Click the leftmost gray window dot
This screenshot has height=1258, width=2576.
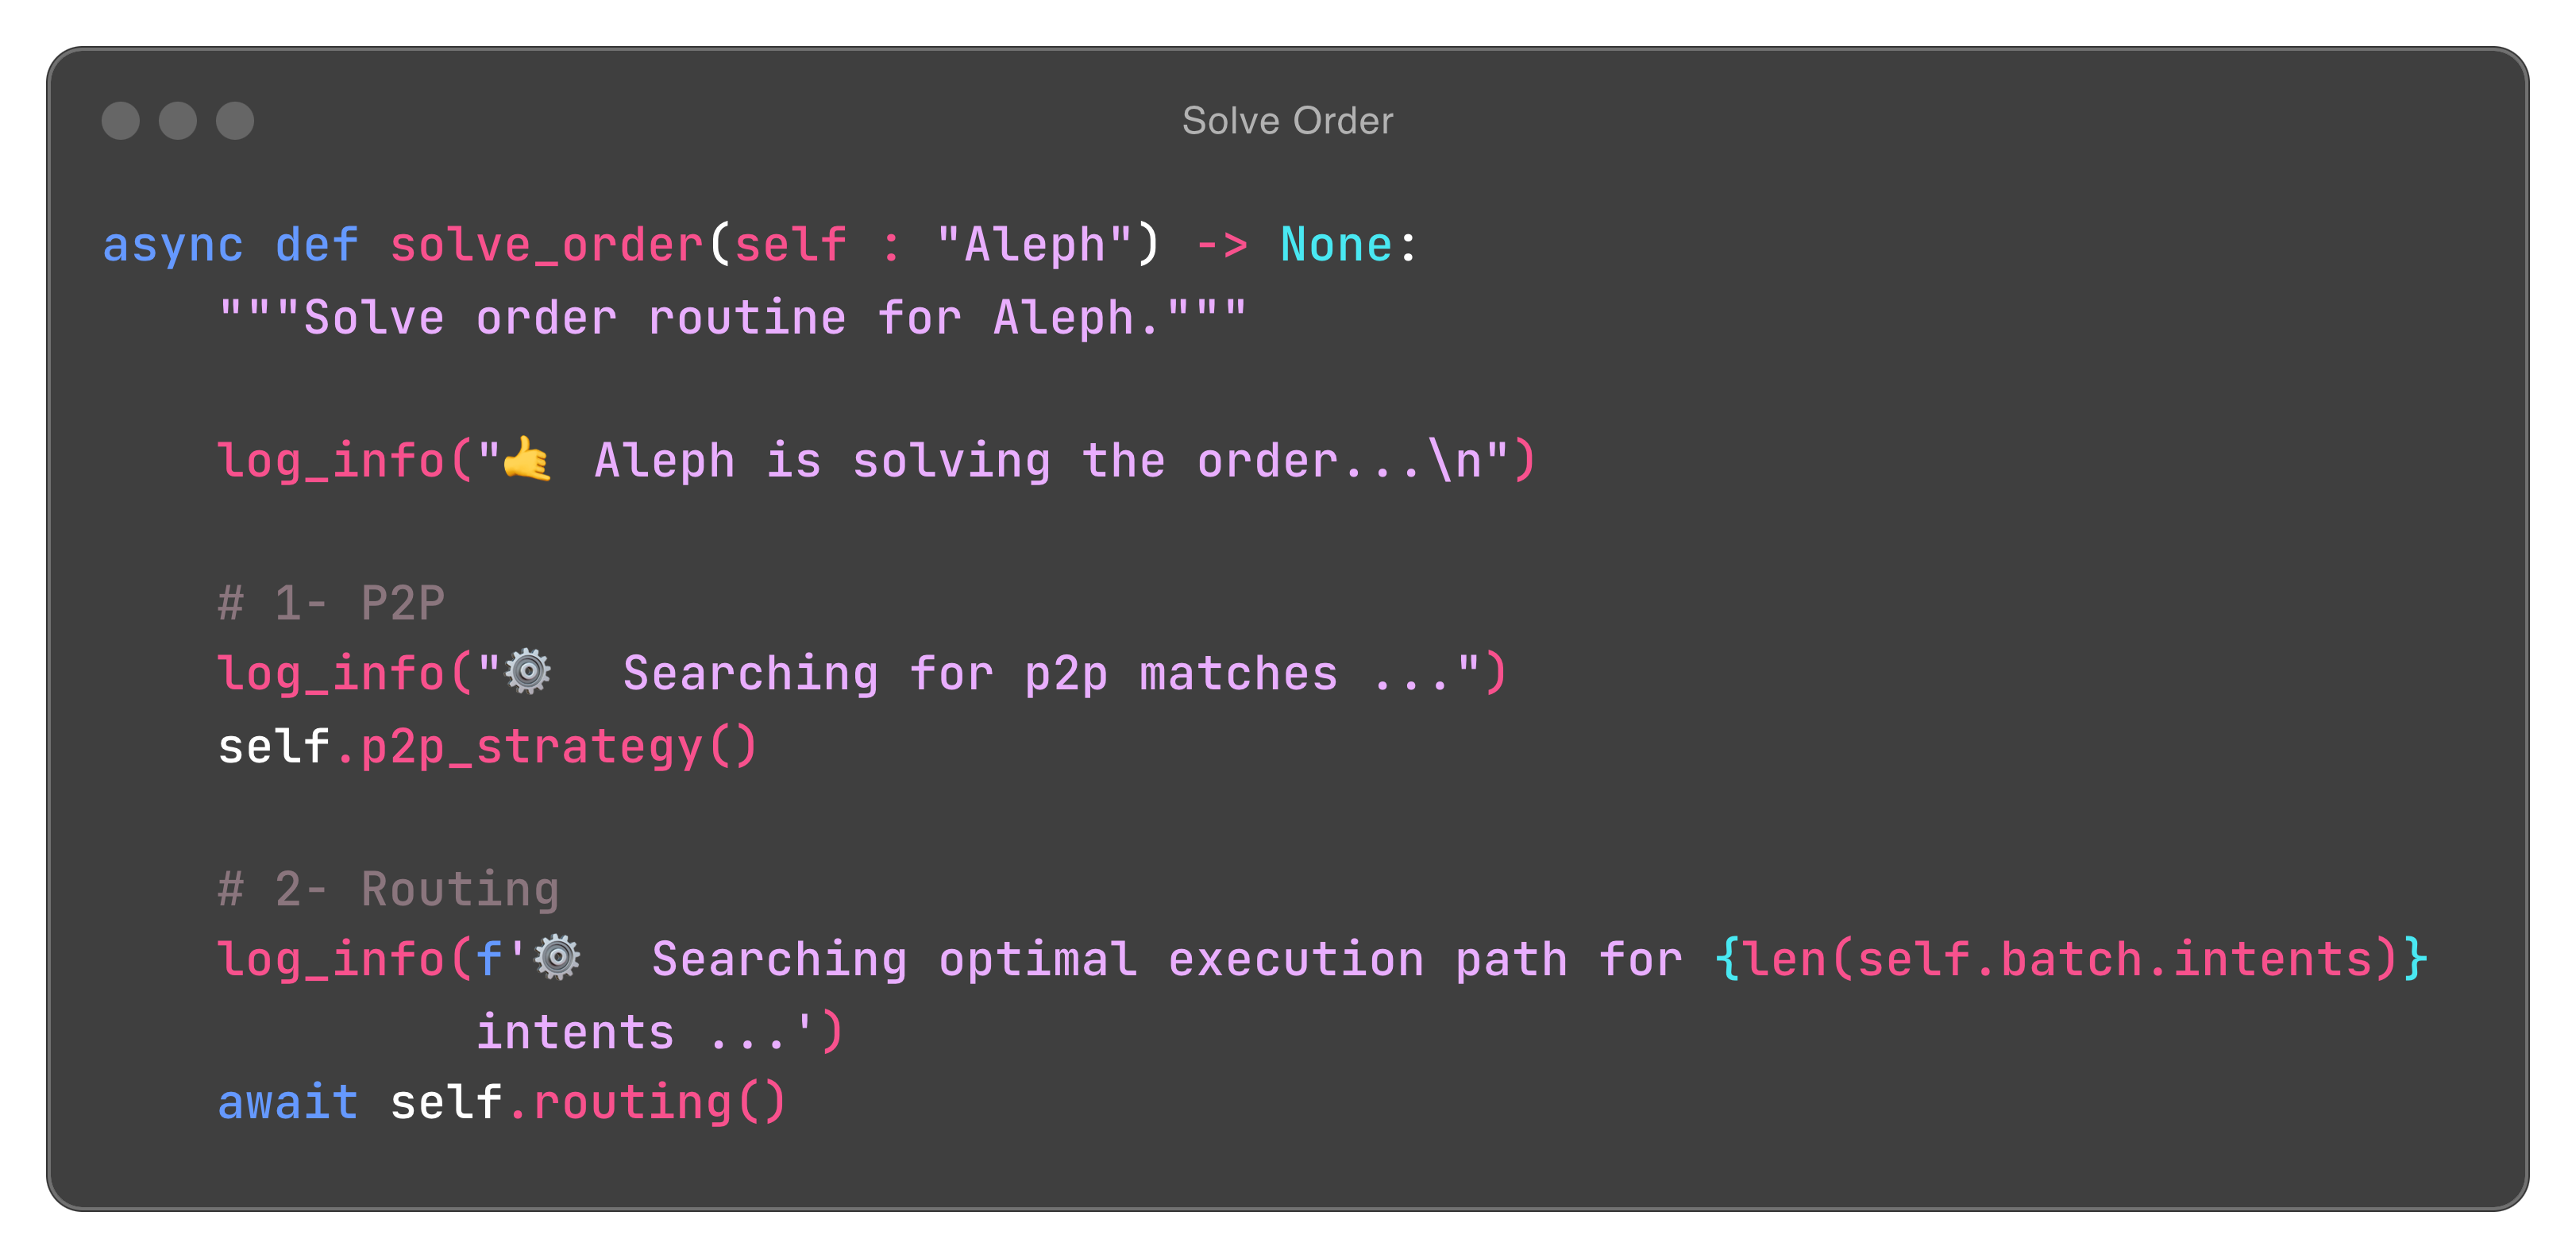(x=120, y=121)
